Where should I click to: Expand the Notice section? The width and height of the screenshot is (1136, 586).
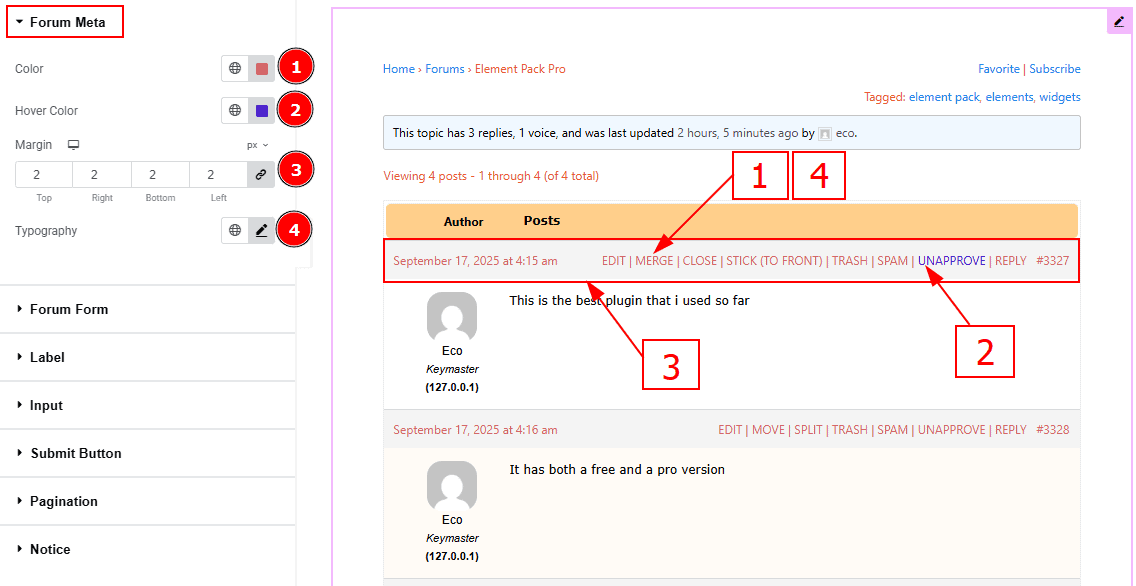tap(148, 549)
